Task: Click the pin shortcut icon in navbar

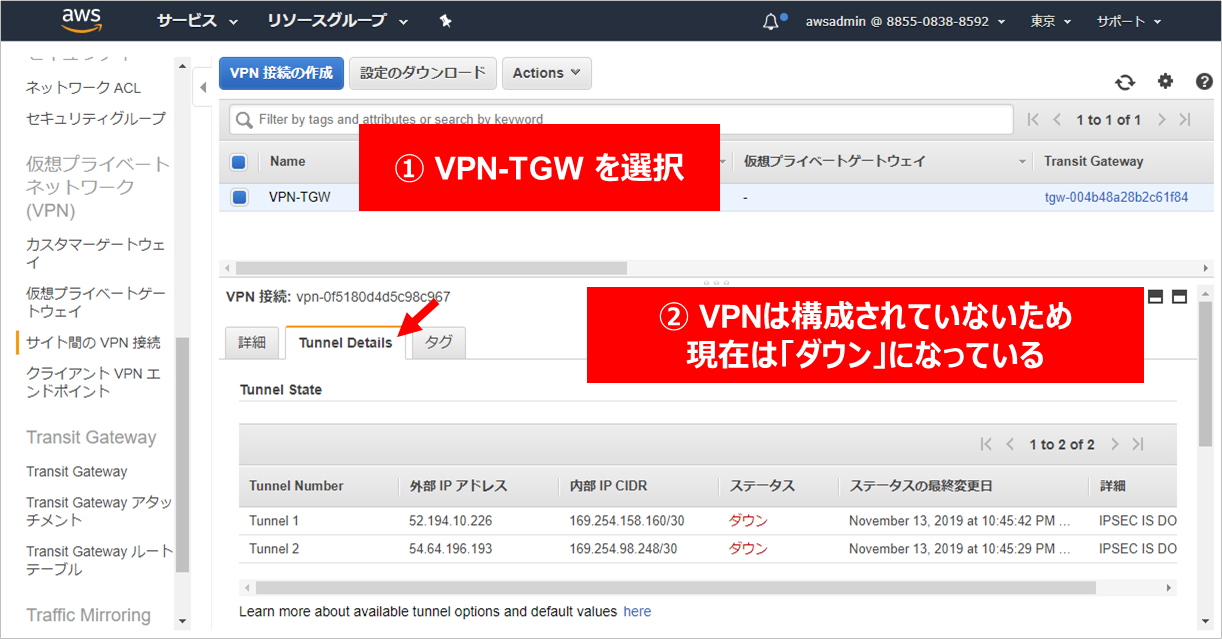Action: [446, 21]
